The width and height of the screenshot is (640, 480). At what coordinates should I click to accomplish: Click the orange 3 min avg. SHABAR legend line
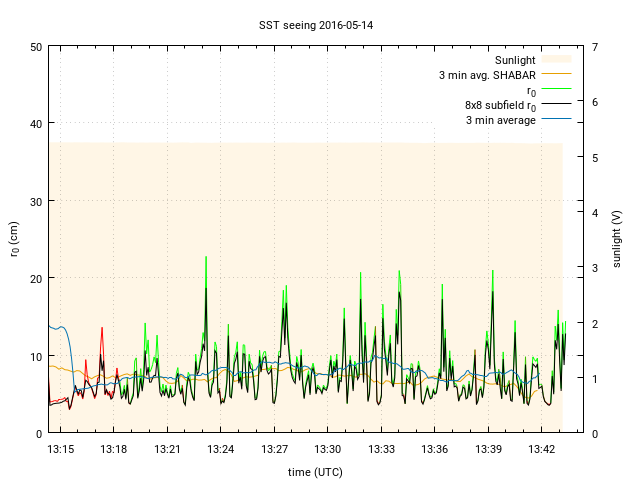[557, 75]
